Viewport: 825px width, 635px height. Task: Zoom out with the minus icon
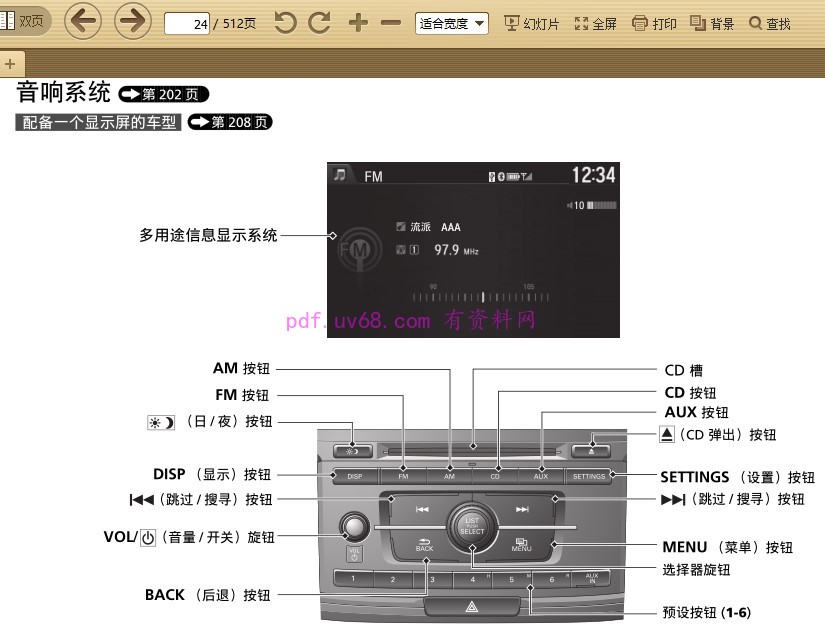pos(391,22)
